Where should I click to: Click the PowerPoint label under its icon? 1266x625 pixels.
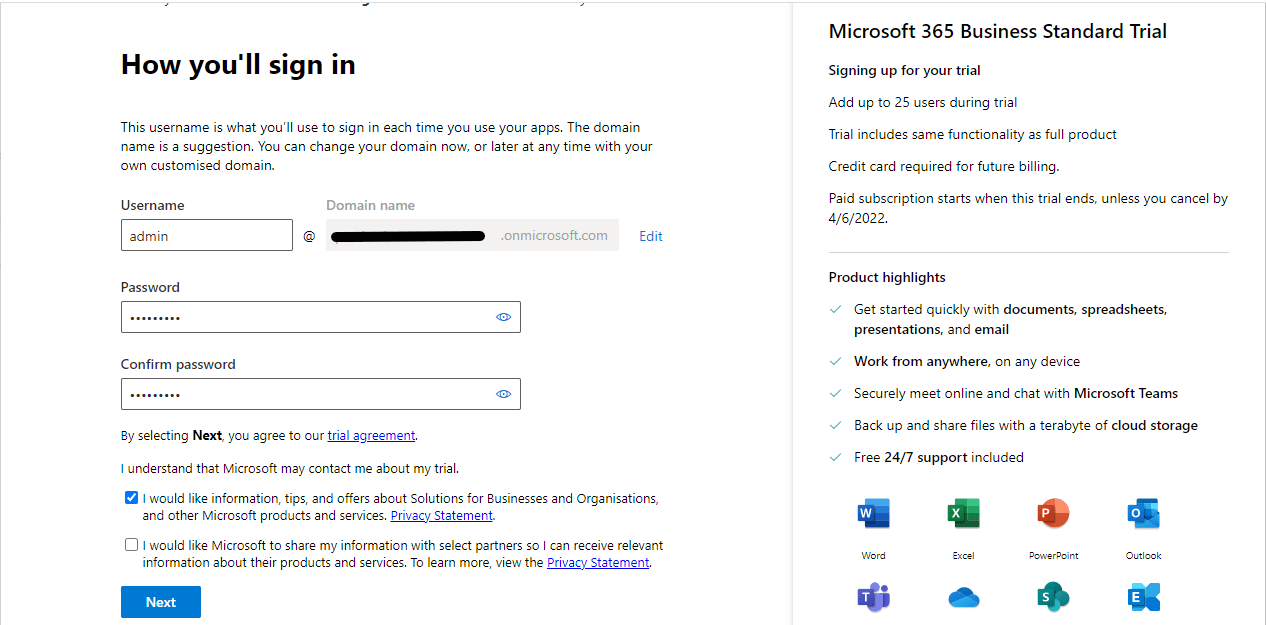pyautogui.click(x=1053, y=555)
